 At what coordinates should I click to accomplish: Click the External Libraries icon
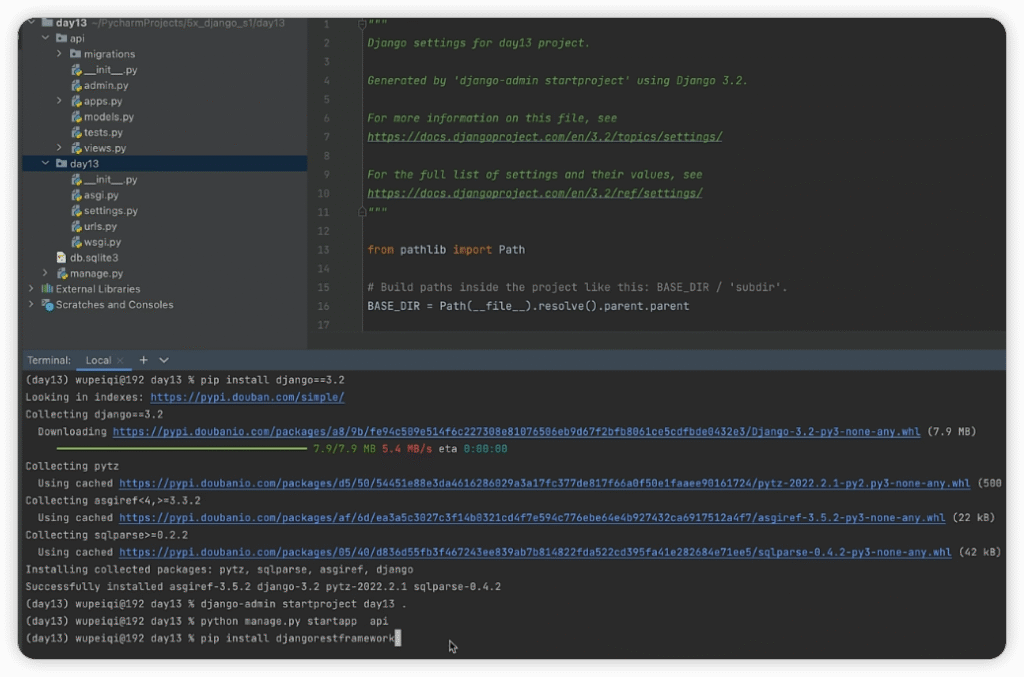pos(47,289)
